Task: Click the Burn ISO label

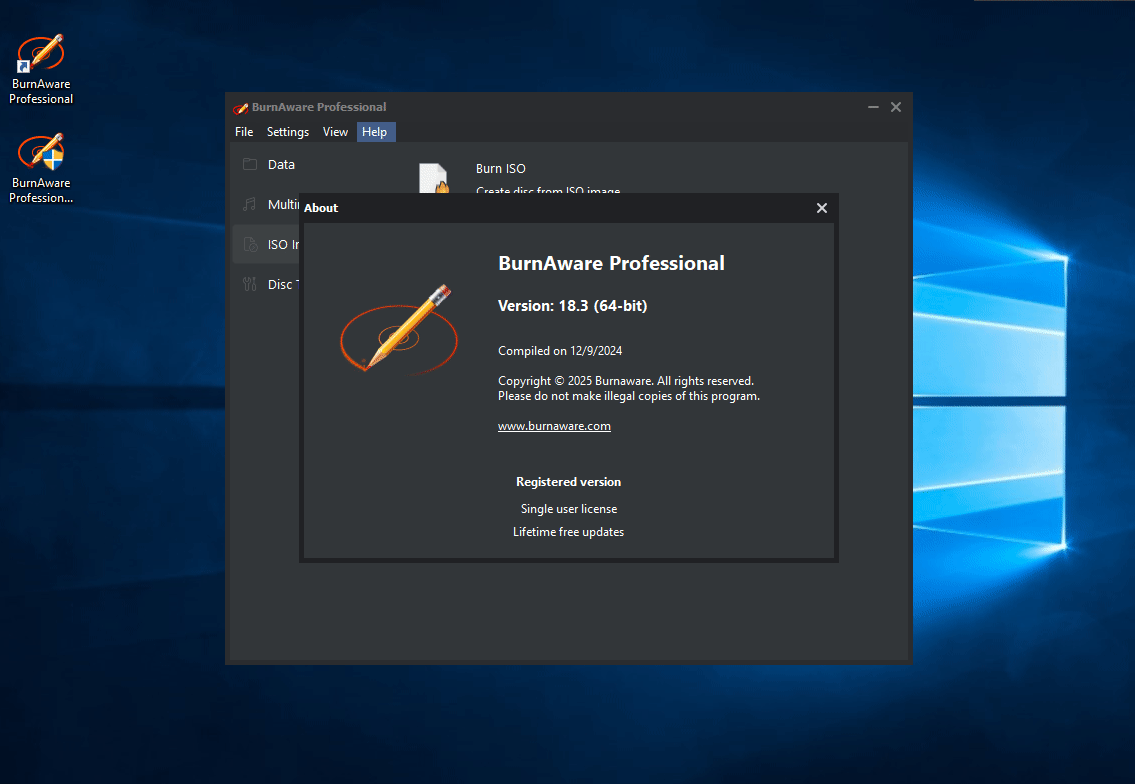Action: pyautogui.click(x=501, y=169)
